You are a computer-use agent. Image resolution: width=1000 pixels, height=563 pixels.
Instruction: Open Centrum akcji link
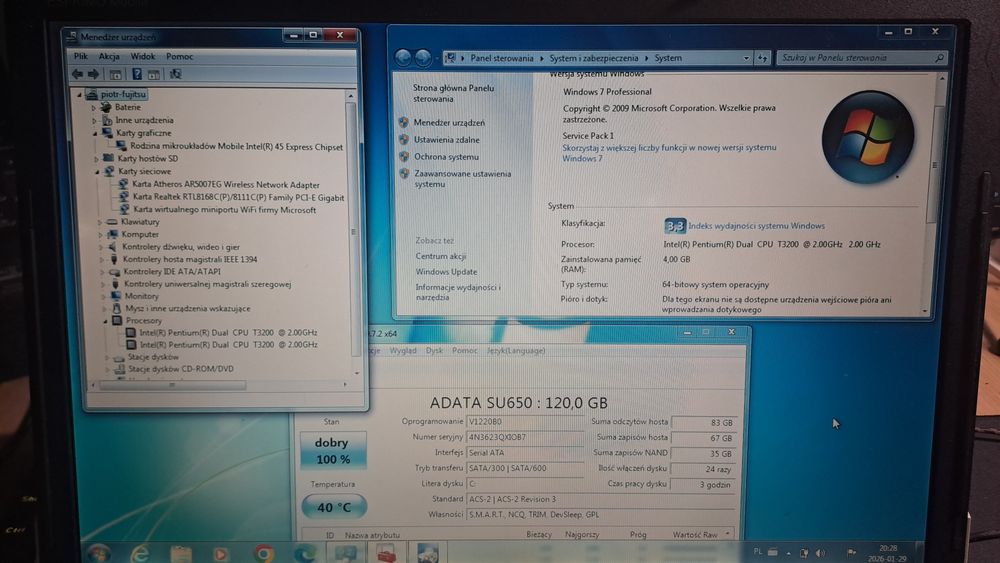pos(441,256)
